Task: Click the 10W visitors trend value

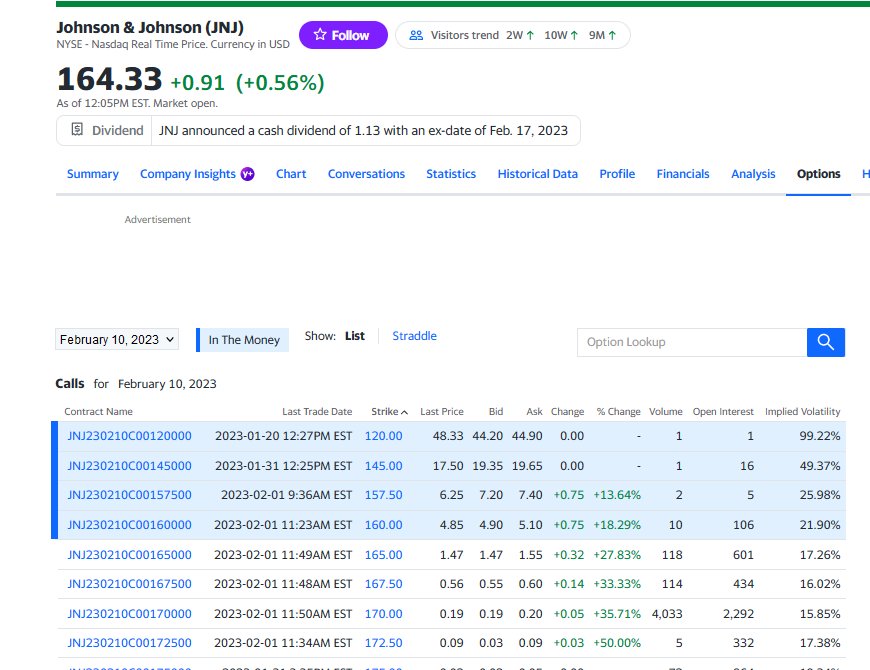Action: tap(561, 35)
